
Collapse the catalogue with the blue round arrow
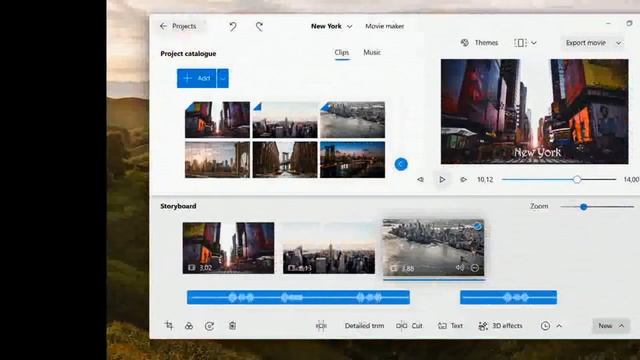(x=401, y=164)
